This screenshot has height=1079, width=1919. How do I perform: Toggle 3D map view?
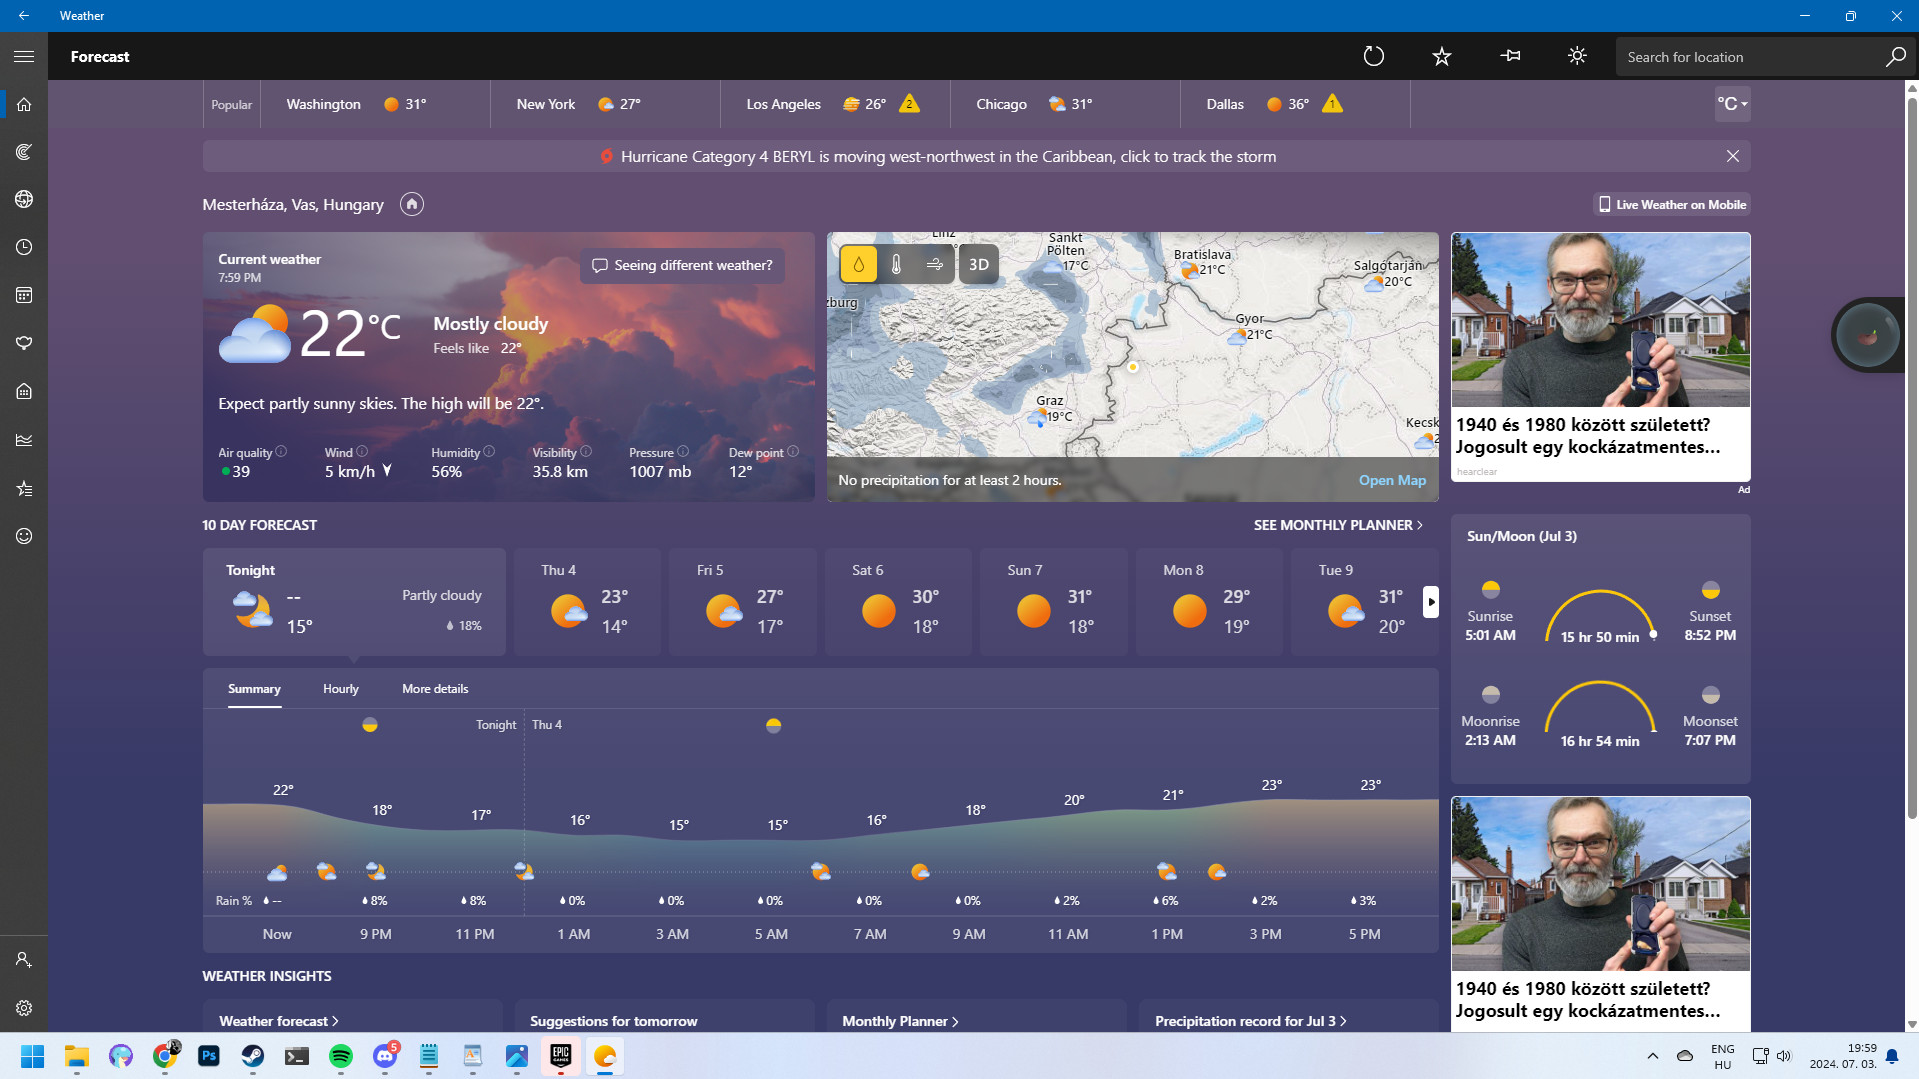979,265
